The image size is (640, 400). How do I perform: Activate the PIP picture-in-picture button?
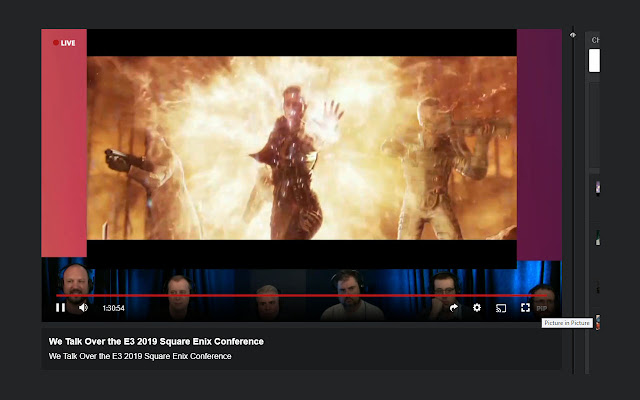pos(542,309)
